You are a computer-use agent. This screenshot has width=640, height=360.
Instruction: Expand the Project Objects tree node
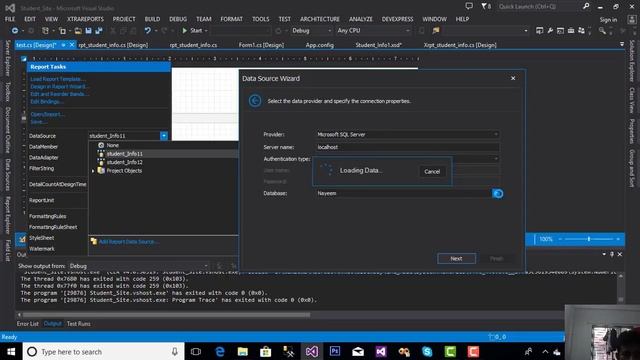tap(93, 171)
